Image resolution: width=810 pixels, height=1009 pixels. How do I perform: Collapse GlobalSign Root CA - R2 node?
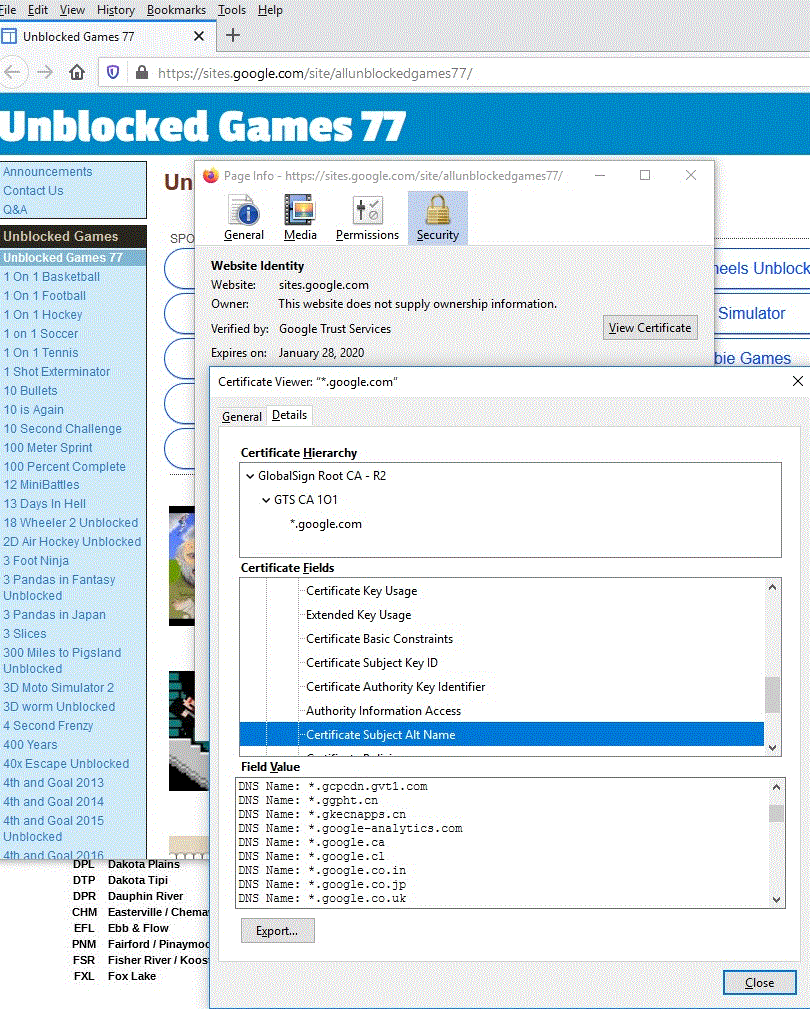(250, 476)
